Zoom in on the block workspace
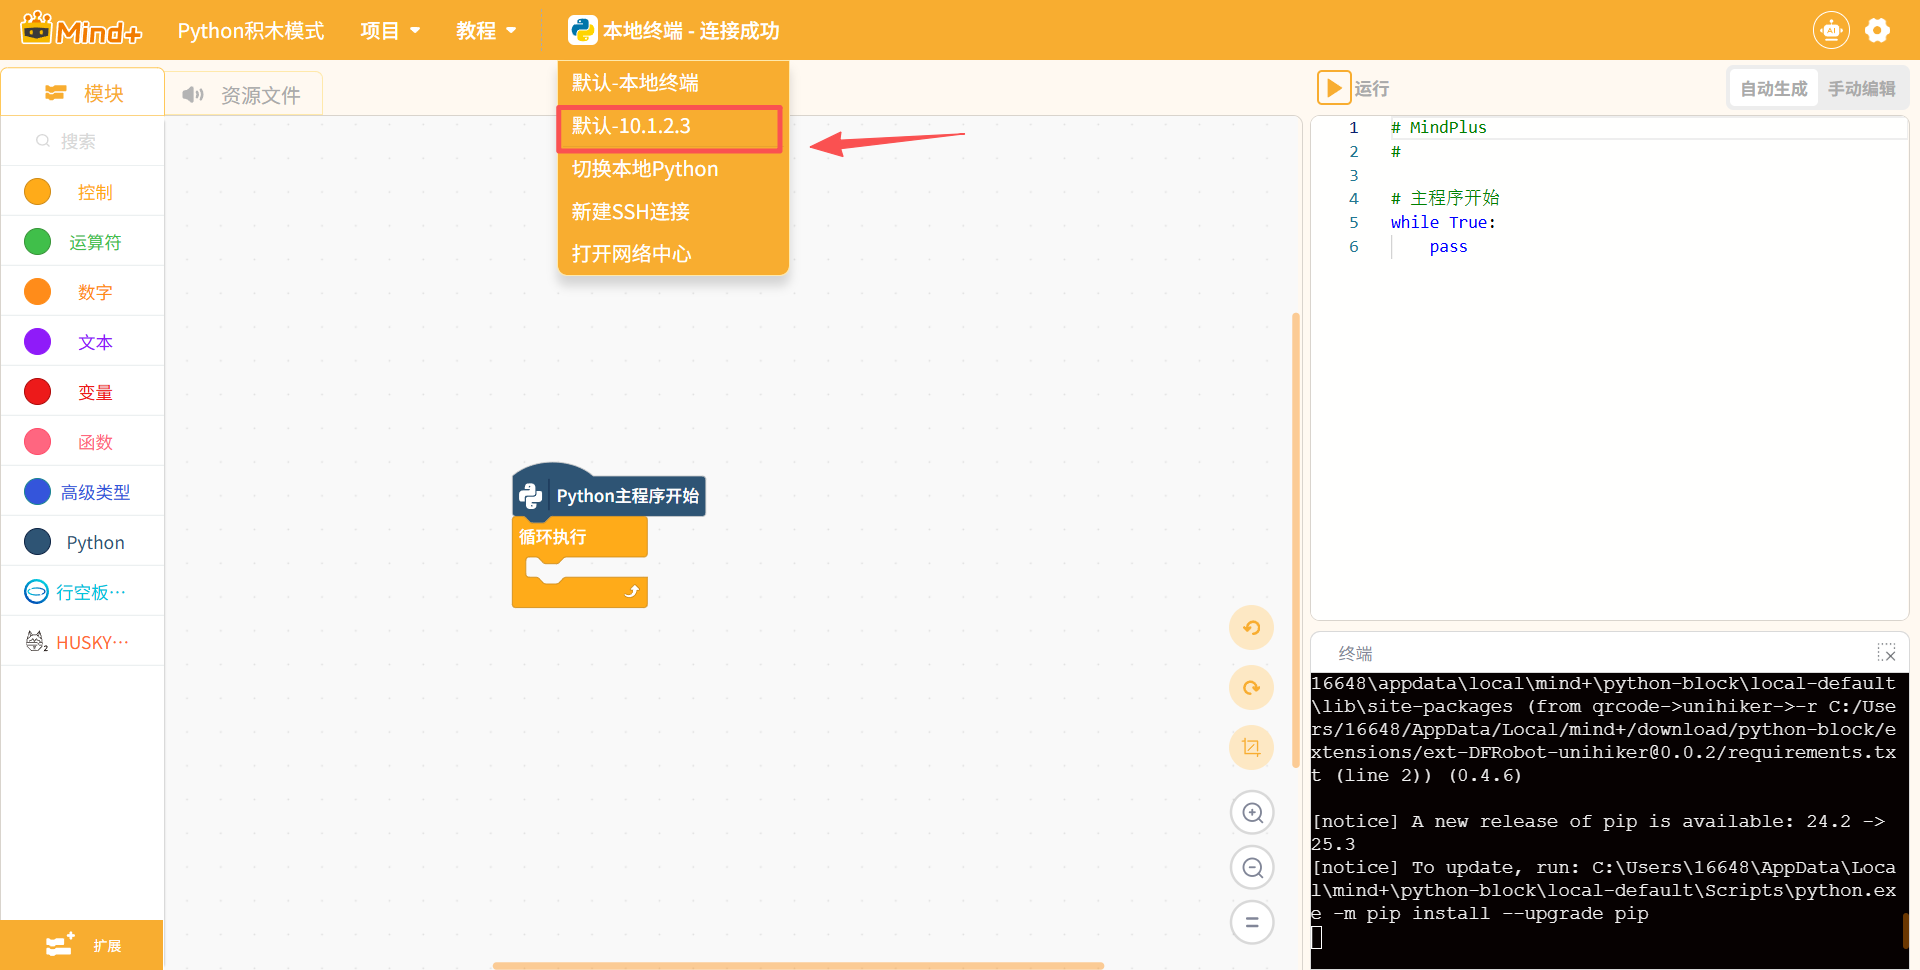1920x970 pixels. tap(1252, 813)
